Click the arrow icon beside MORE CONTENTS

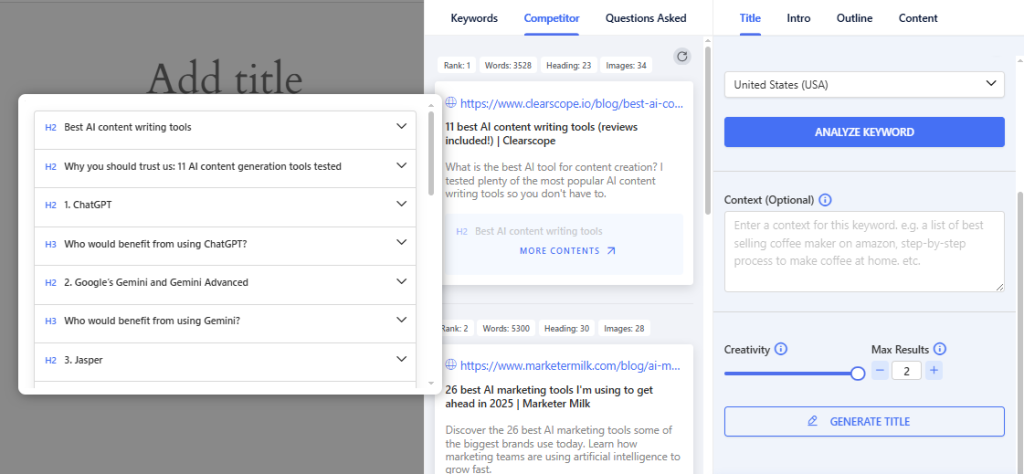click(611, 251)
